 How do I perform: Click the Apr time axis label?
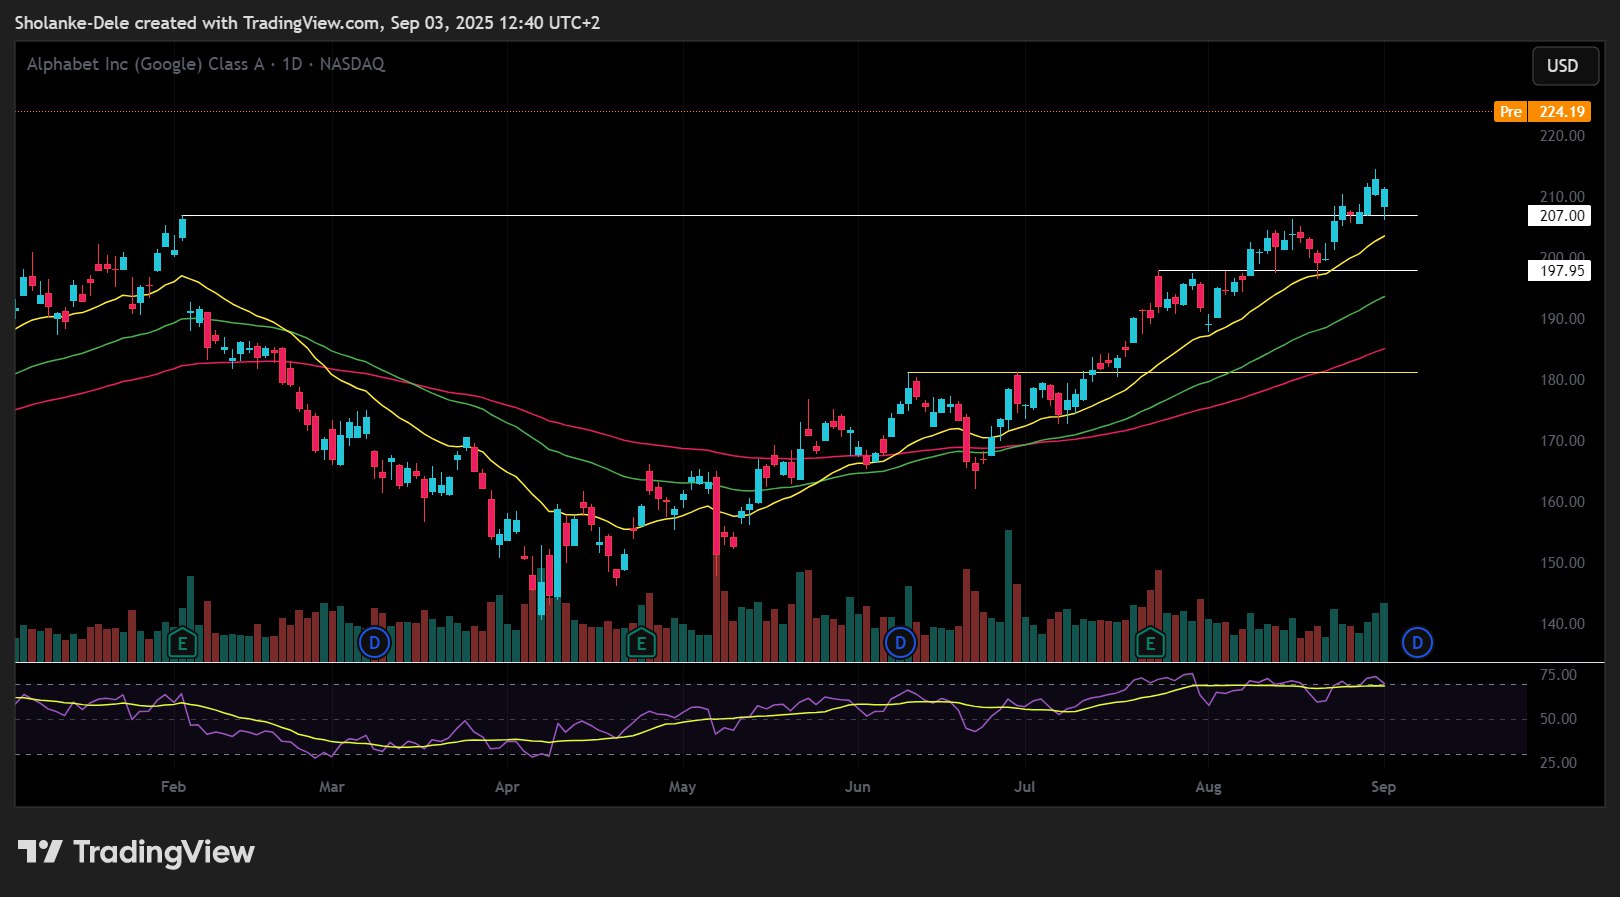(507, 787)
